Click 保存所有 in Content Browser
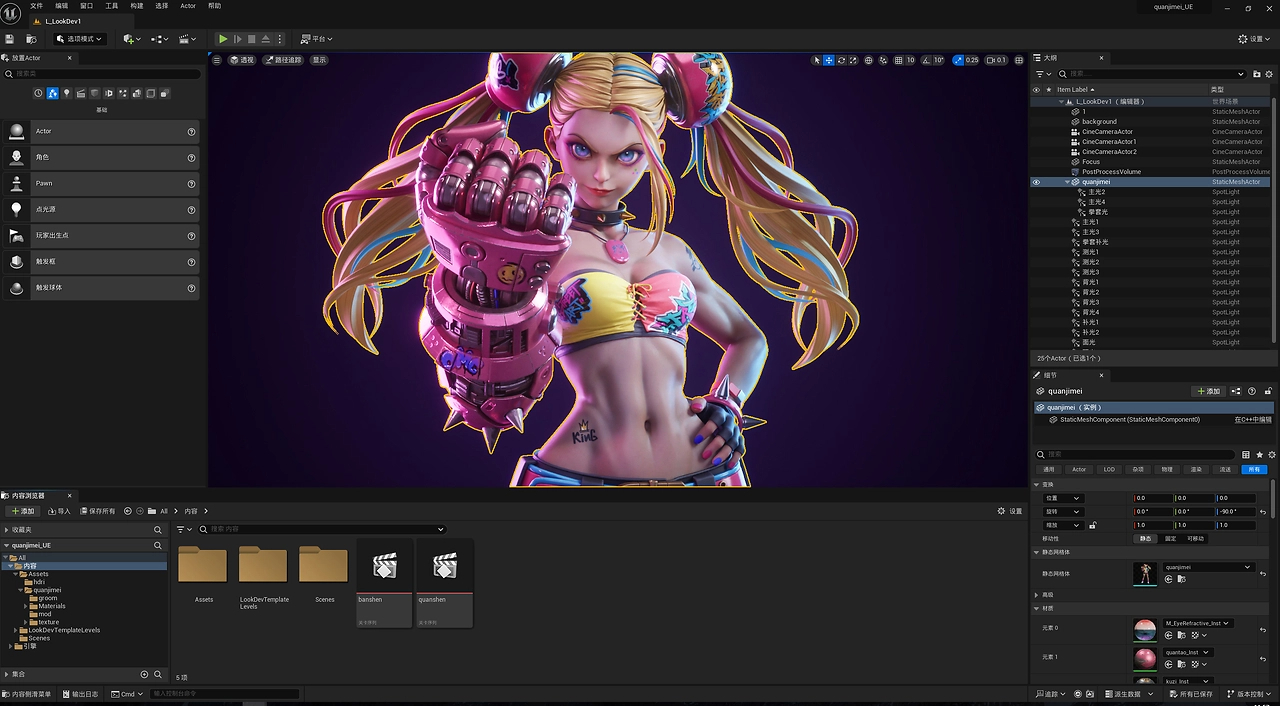 tap(97, 511)
